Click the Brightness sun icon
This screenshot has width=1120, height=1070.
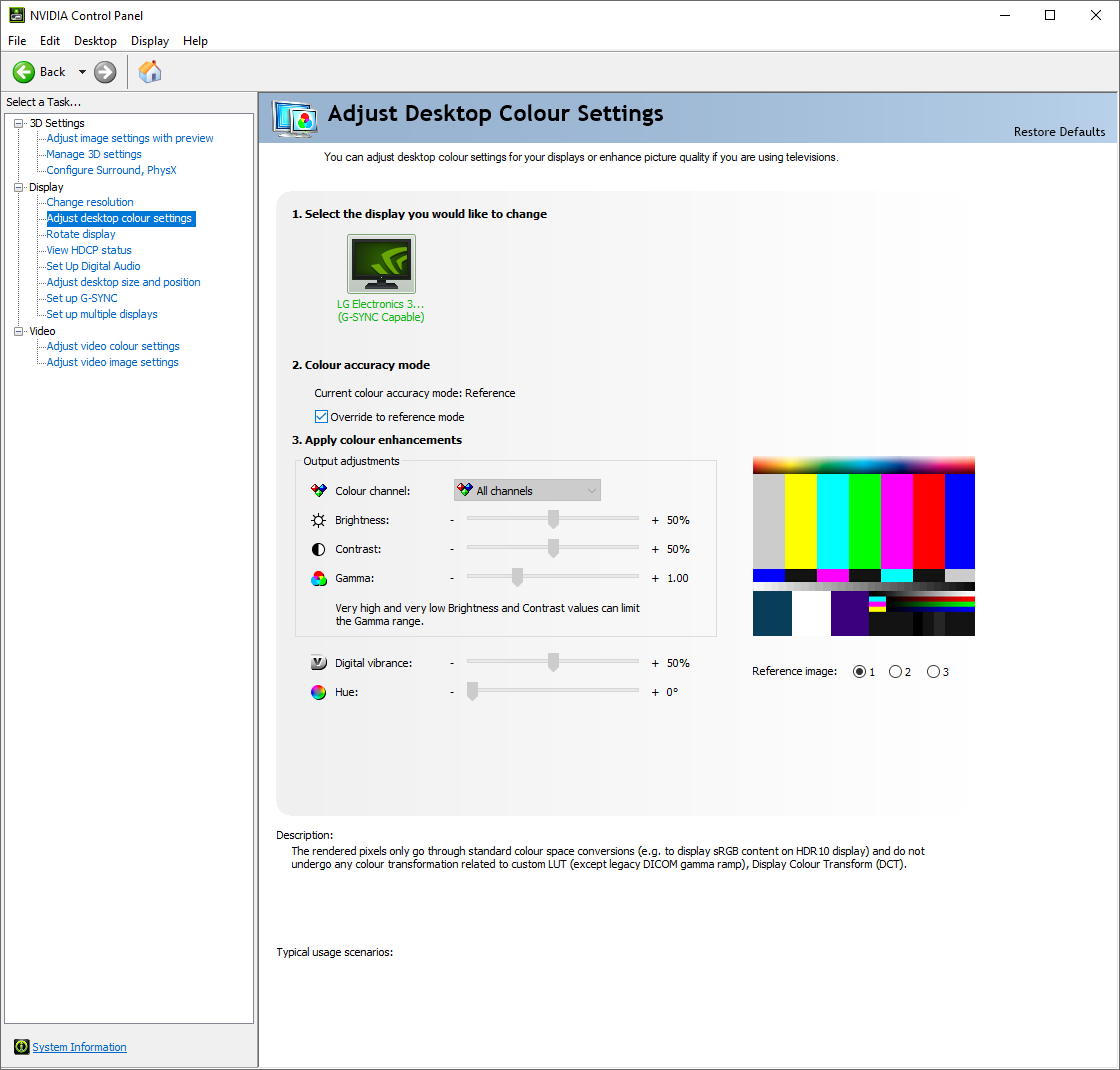pos(319,520)
